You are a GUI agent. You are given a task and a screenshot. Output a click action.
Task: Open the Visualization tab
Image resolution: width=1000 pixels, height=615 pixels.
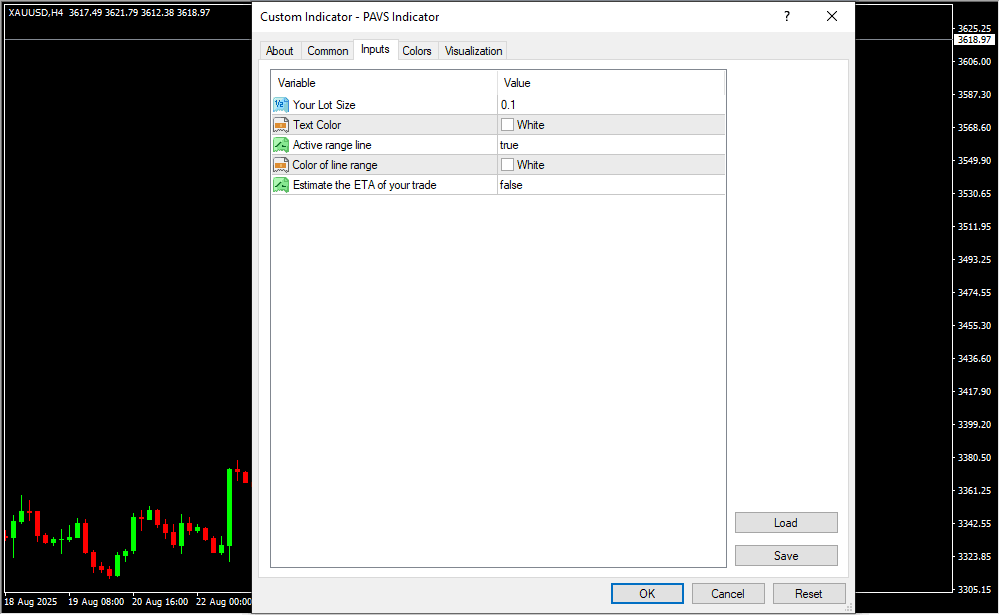click(x=474, y=51)
